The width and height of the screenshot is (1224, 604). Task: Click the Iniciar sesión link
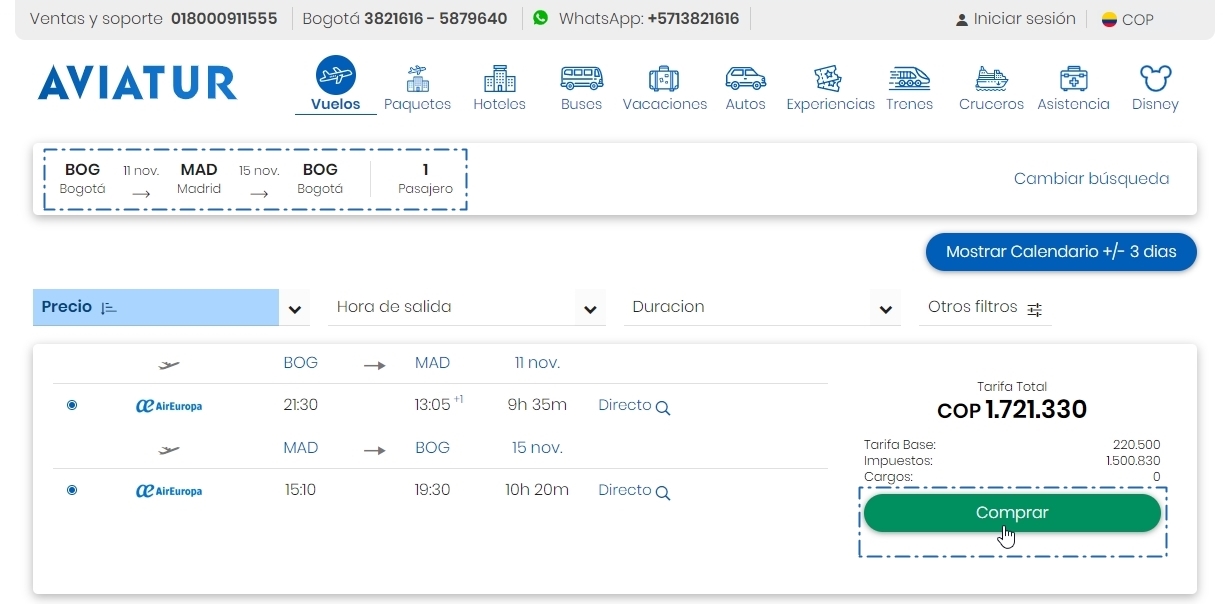click(x=1024, y=19)
